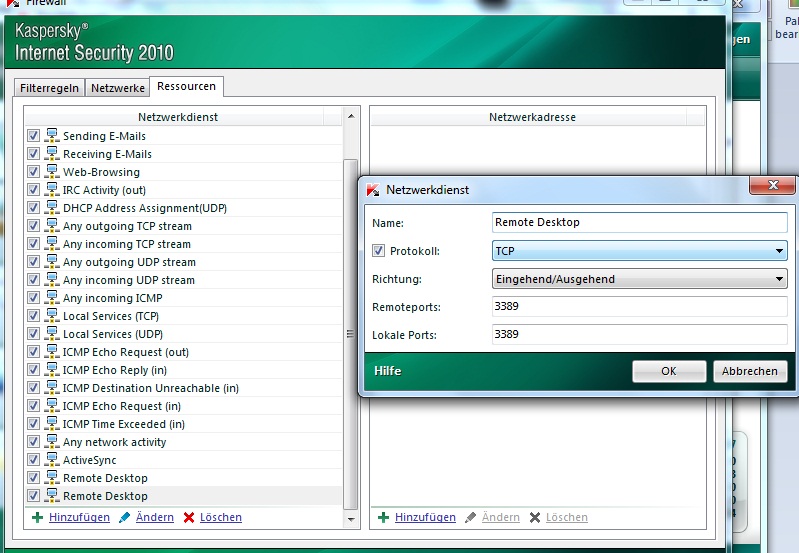Click the icon beside ICMP Echo Reply (in)
The image size is (799, 553).
(x=52, y=370)
